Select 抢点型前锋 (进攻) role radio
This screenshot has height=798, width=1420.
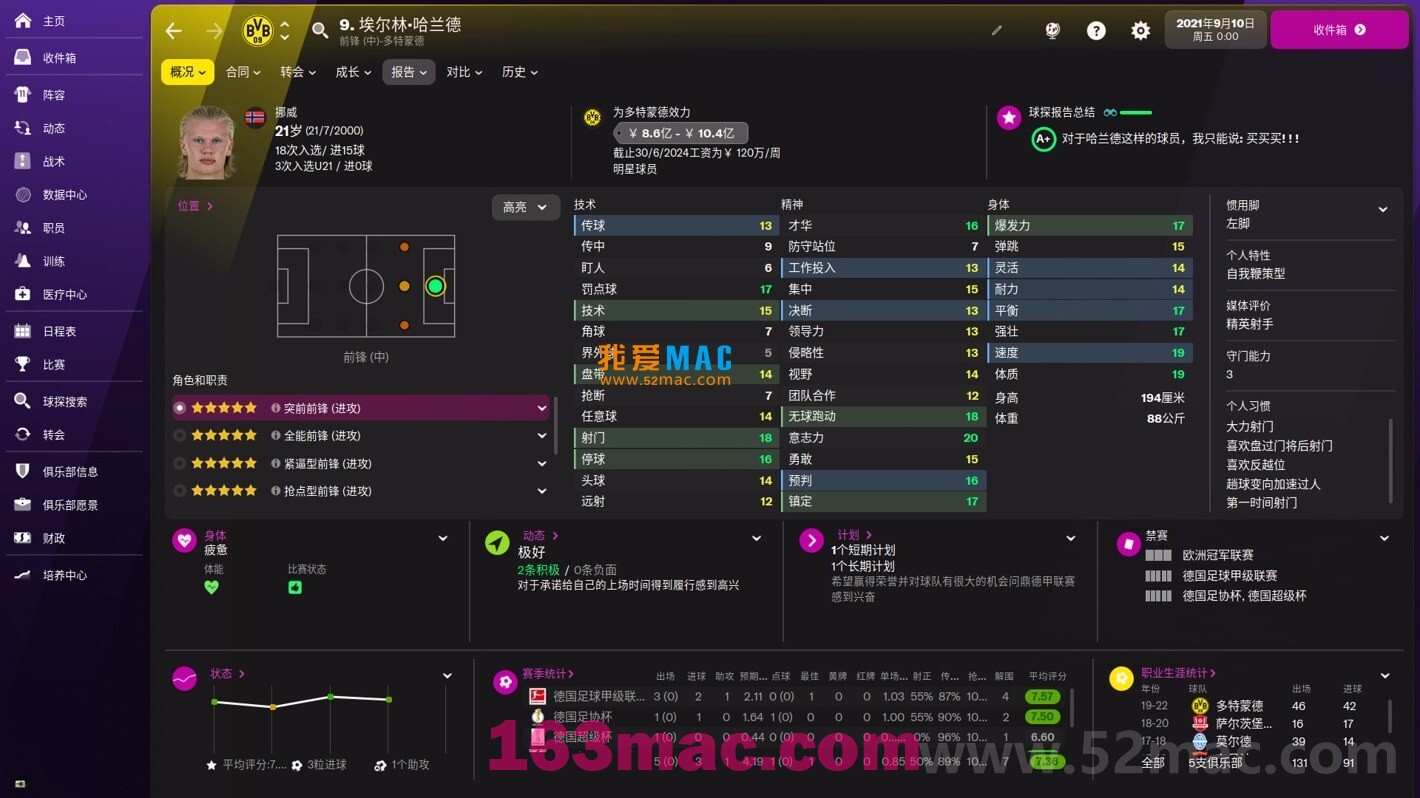(180, 491)
